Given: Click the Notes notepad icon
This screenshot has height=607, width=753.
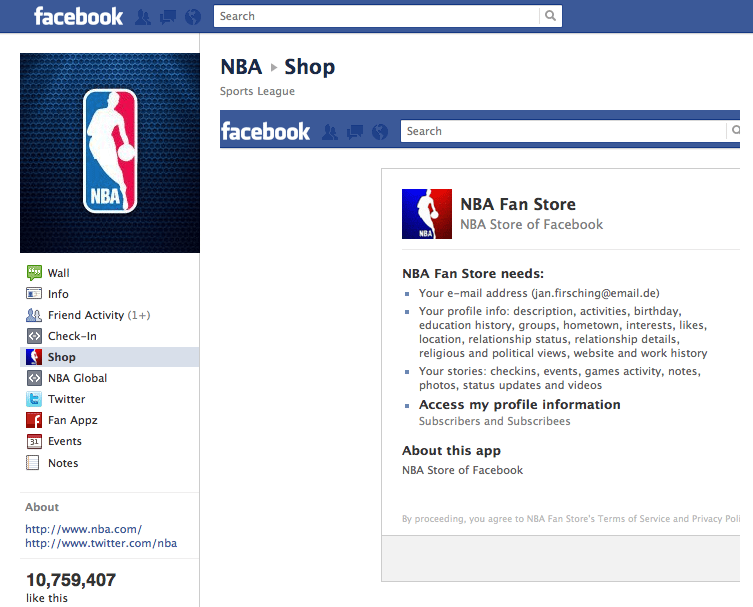Looking at the screenshot, I should pyautogui.click(x=33, y=462).
